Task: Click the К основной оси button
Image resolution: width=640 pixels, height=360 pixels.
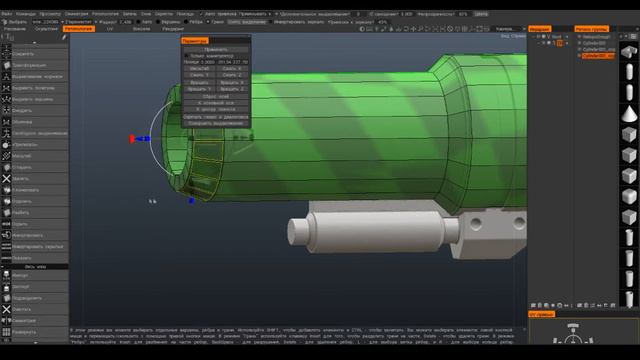Action: click(x=216, y=103)
